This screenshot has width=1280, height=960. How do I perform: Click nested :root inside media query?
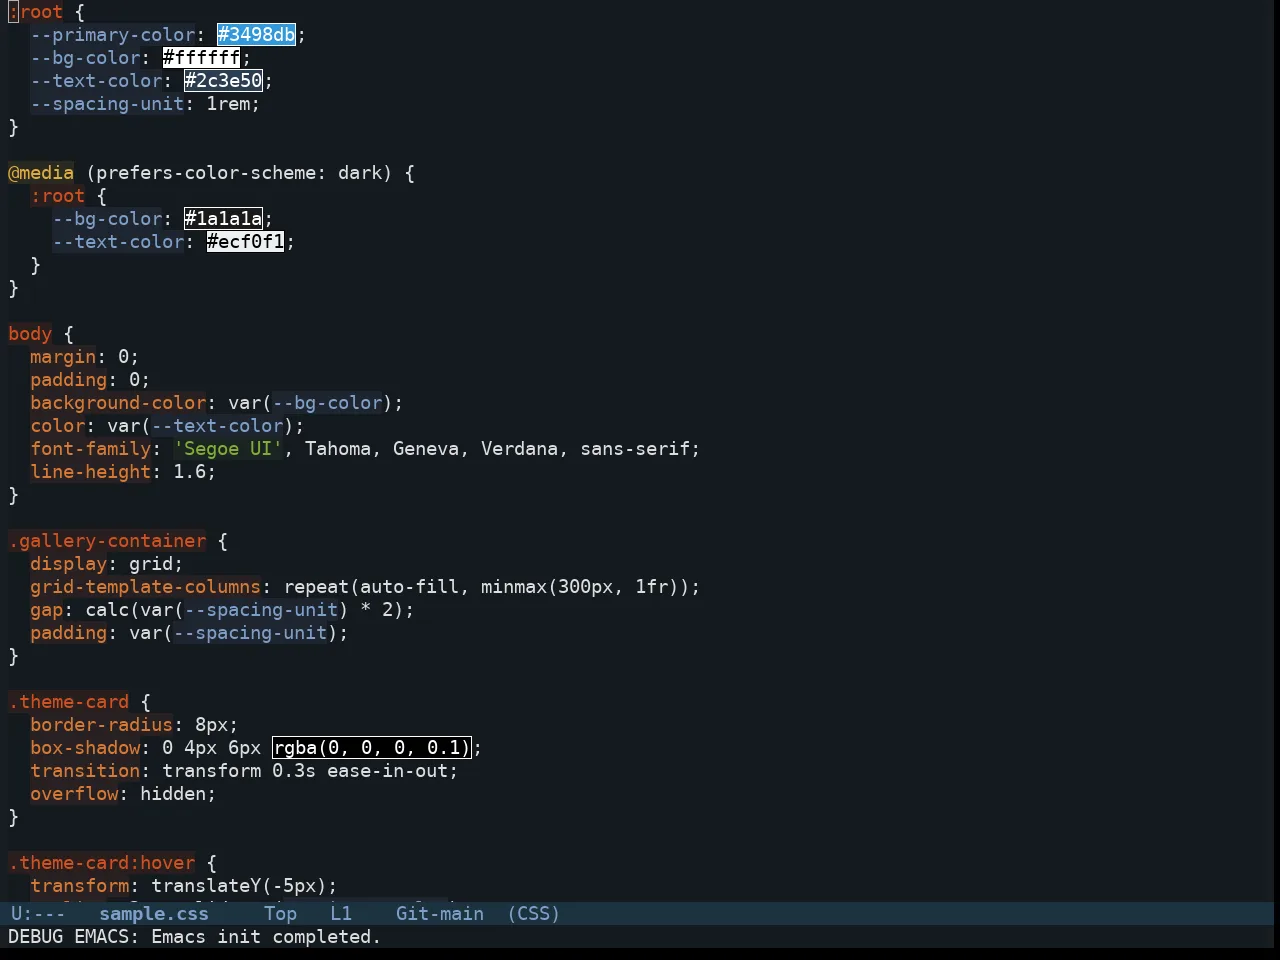57,196
